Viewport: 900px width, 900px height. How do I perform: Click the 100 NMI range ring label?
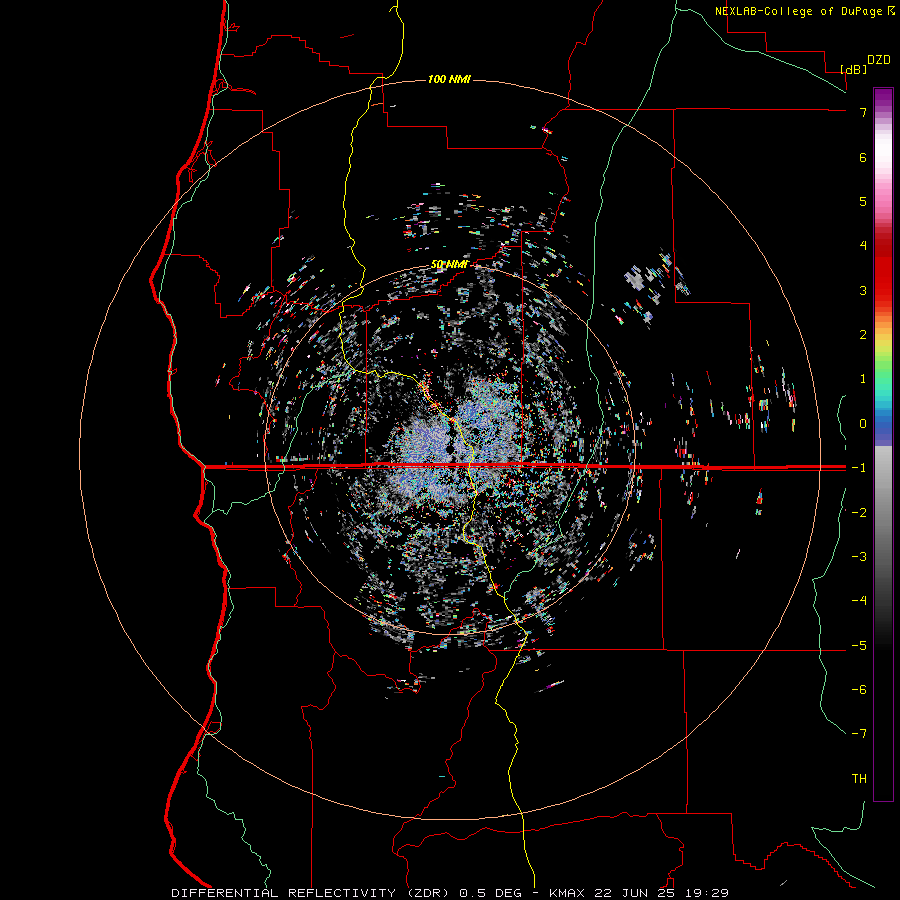click(x=449, y=79)
